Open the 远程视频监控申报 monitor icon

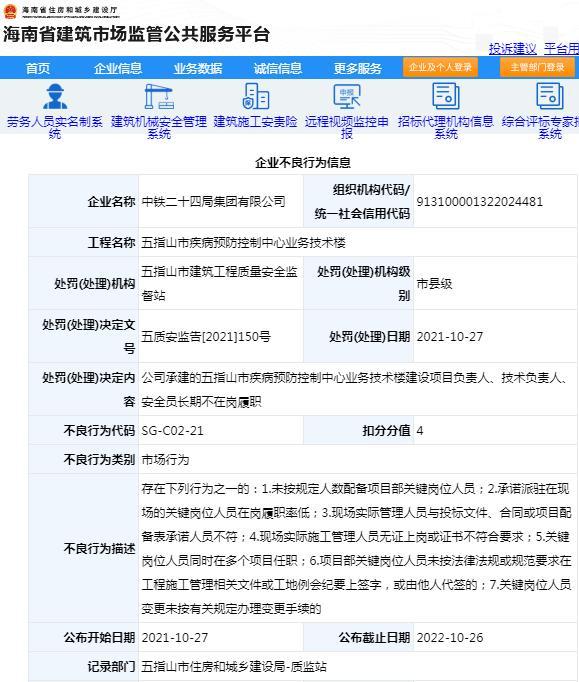[347, 96]
